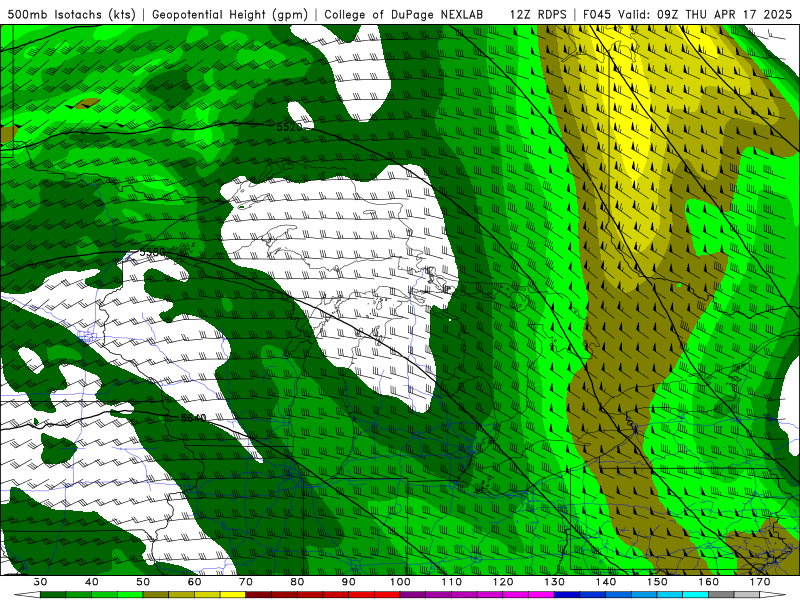Click the dark blue swatch starting at 130
The image size is (800, 600).
click(x=567, y=595)
